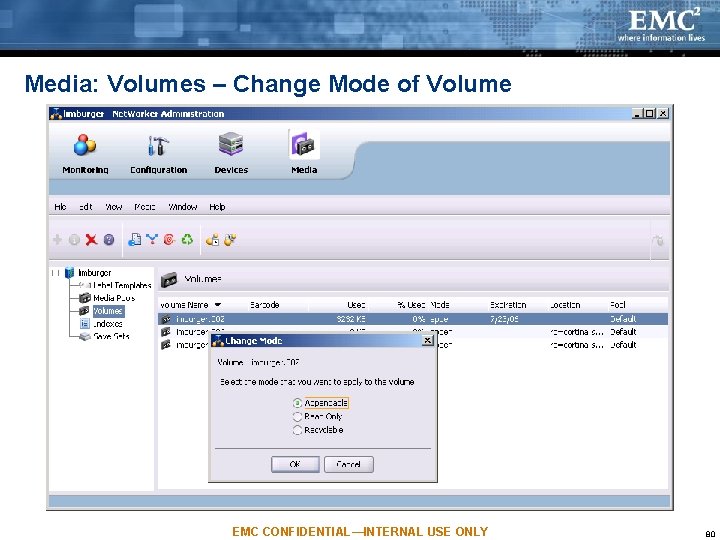The image size is (720, 540).
Task: Click the purple help toolbar icon
Action: [x=109, y=240]
